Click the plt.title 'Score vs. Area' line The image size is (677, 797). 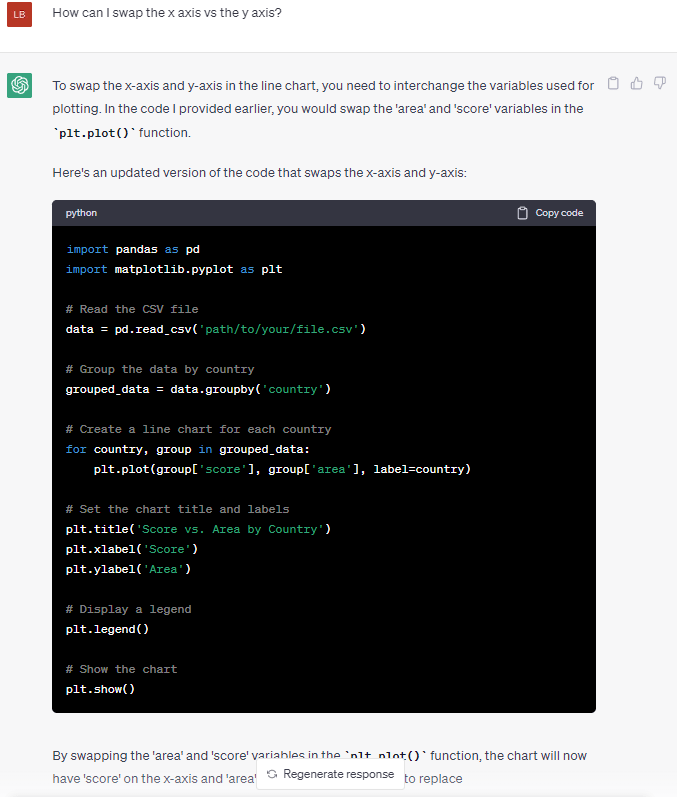coord(198,529)
